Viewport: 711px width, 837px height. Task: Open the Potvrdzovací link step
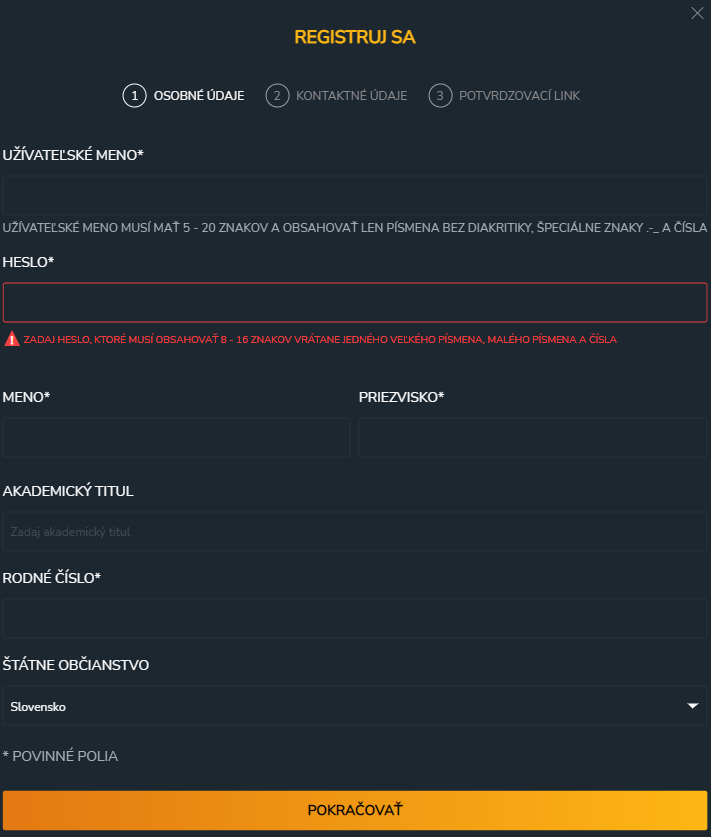pos(519,96)
